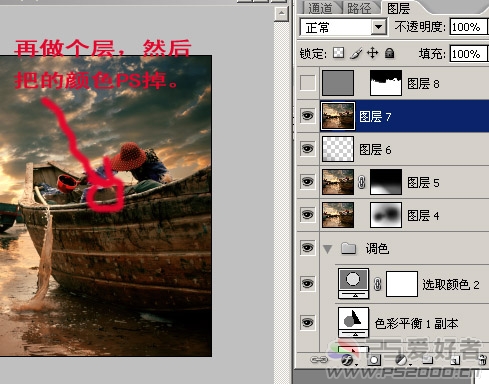Show 图层 8 via empty visibility box
489x384 pixels.
click(x=307, y=83)
